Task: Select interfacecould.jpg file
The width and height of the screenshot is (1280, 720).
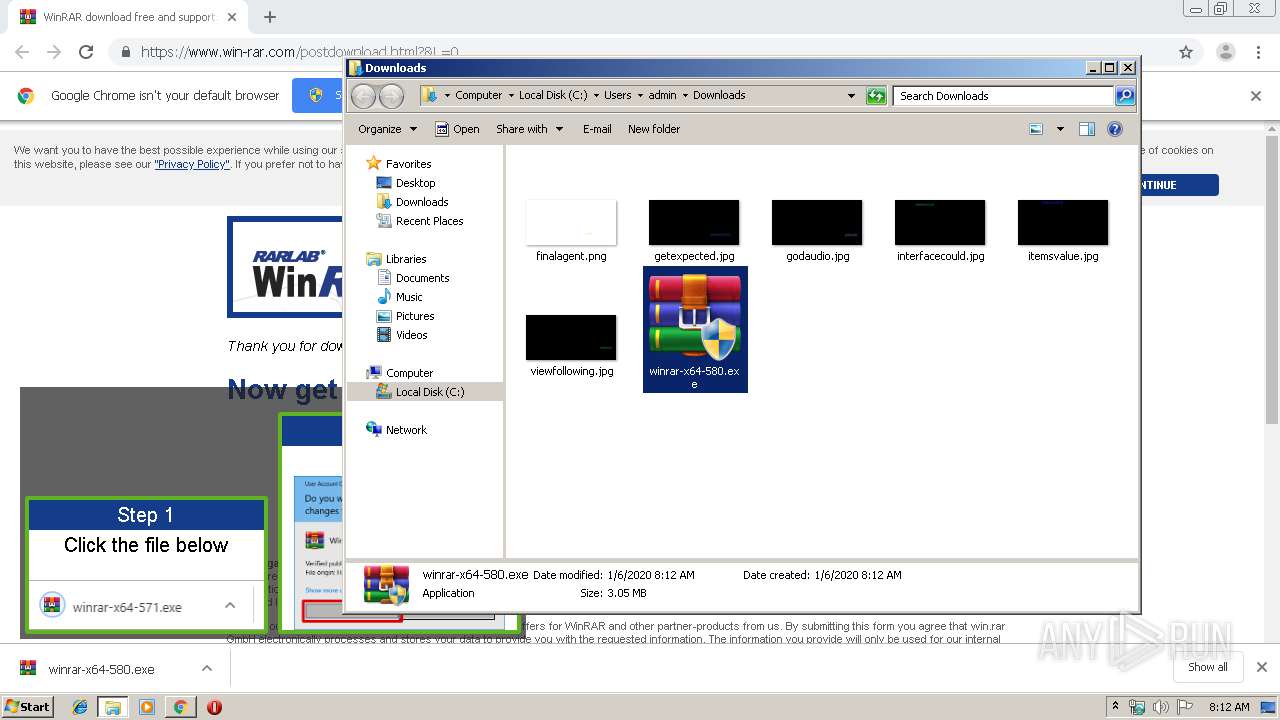Action: coord(940,230)
